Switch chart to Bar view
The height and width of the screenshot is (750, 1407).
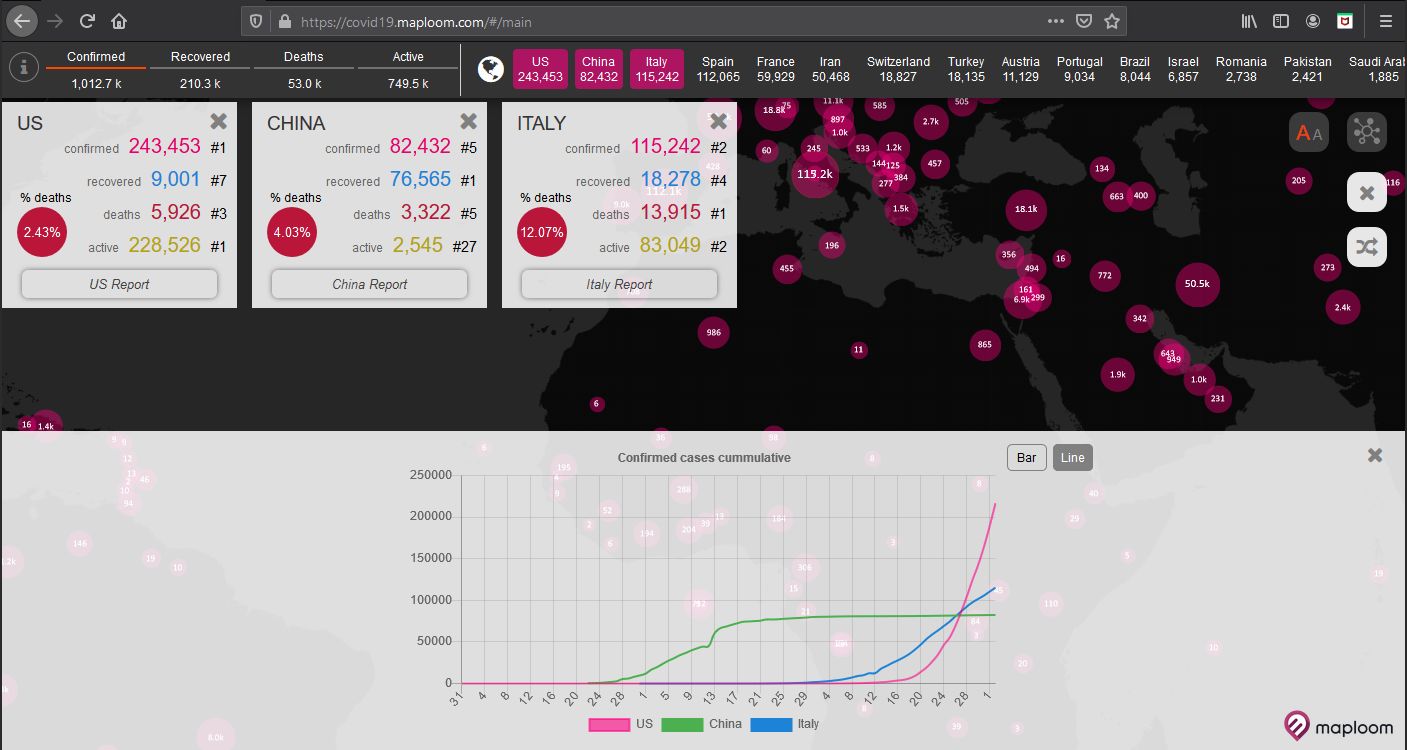(1026, 458)
